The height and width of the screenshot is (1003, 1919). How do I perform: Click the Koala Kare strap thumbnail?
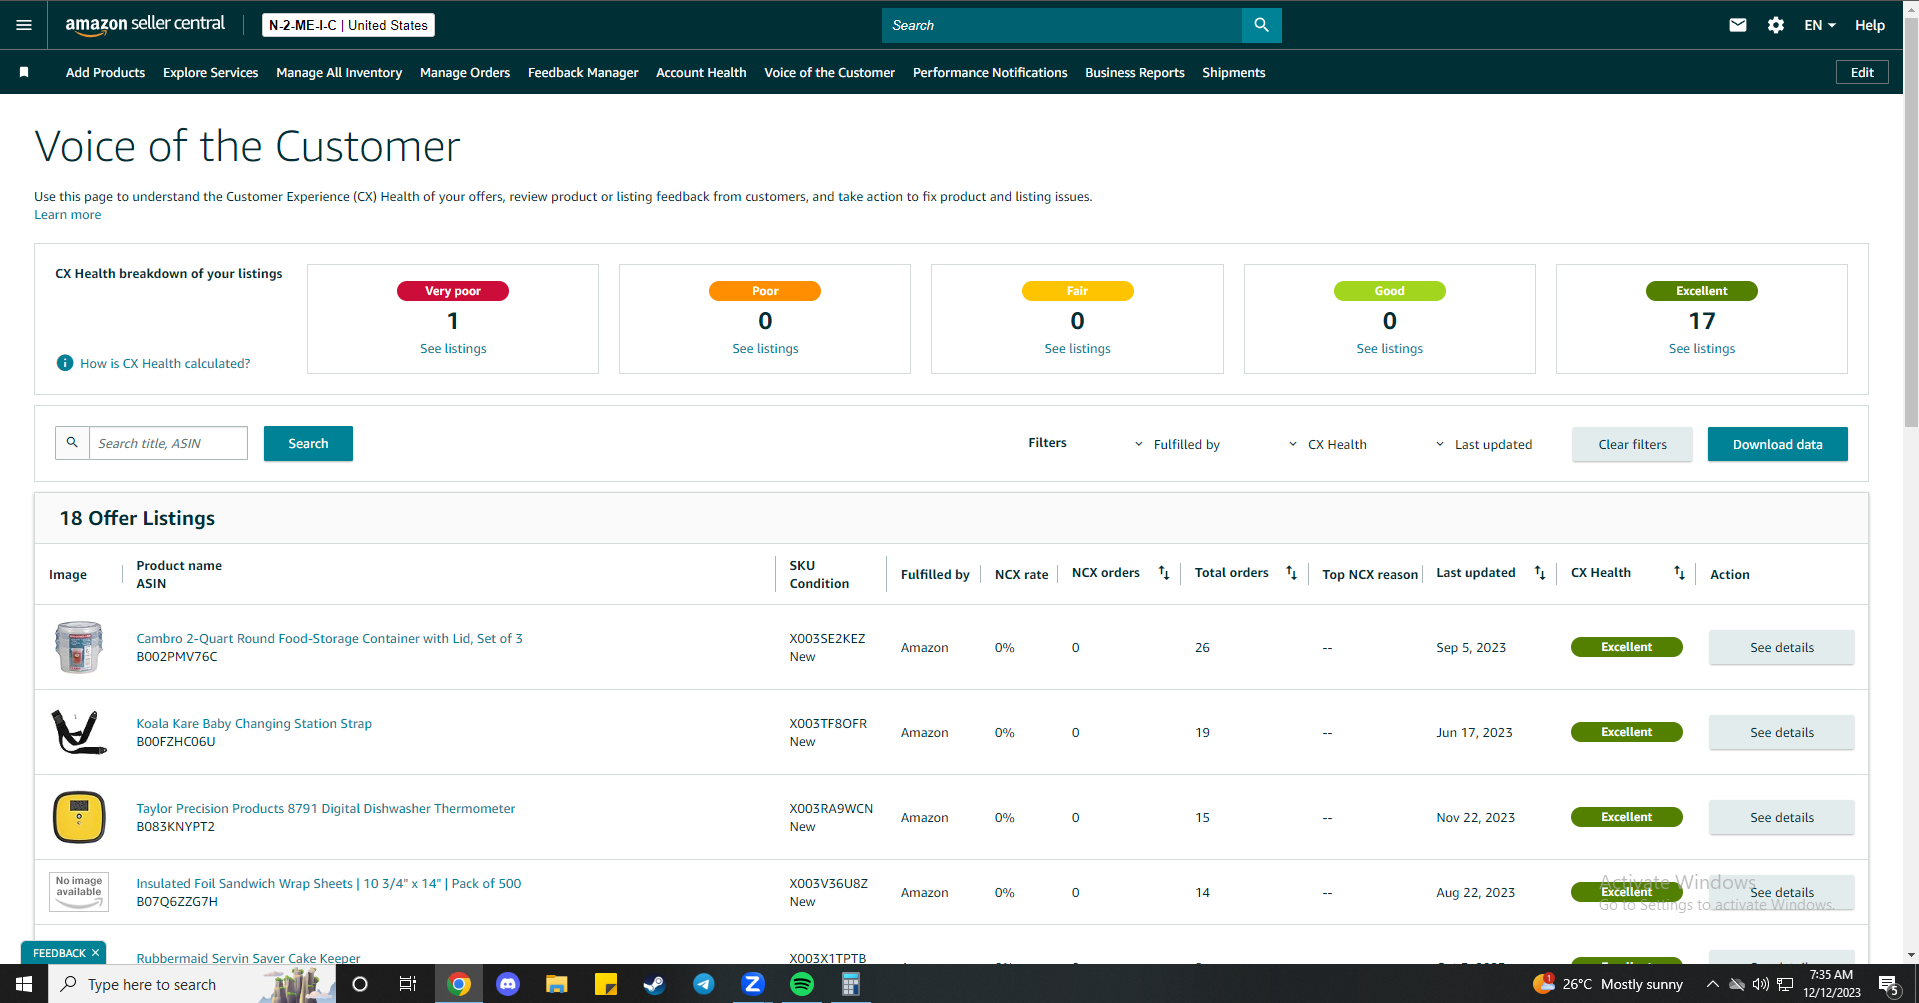pyautogui.click(x=79, y=732)
